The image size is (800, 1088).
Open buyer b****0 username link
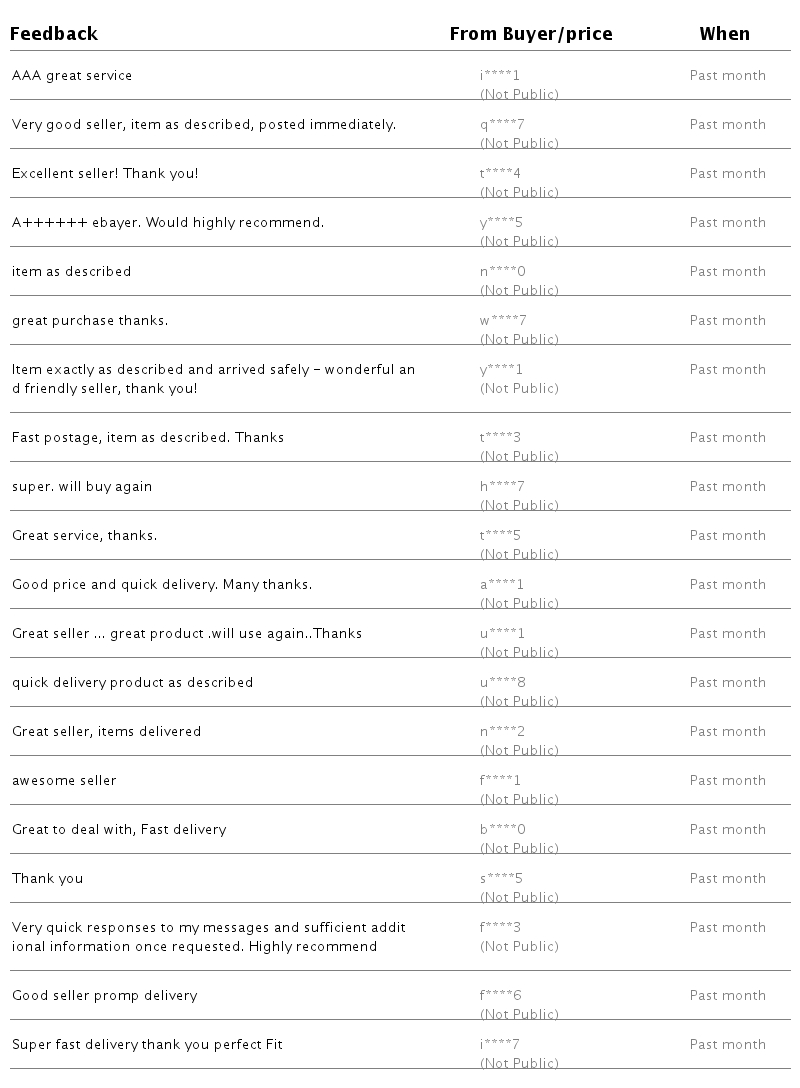[x=502, y=830]
